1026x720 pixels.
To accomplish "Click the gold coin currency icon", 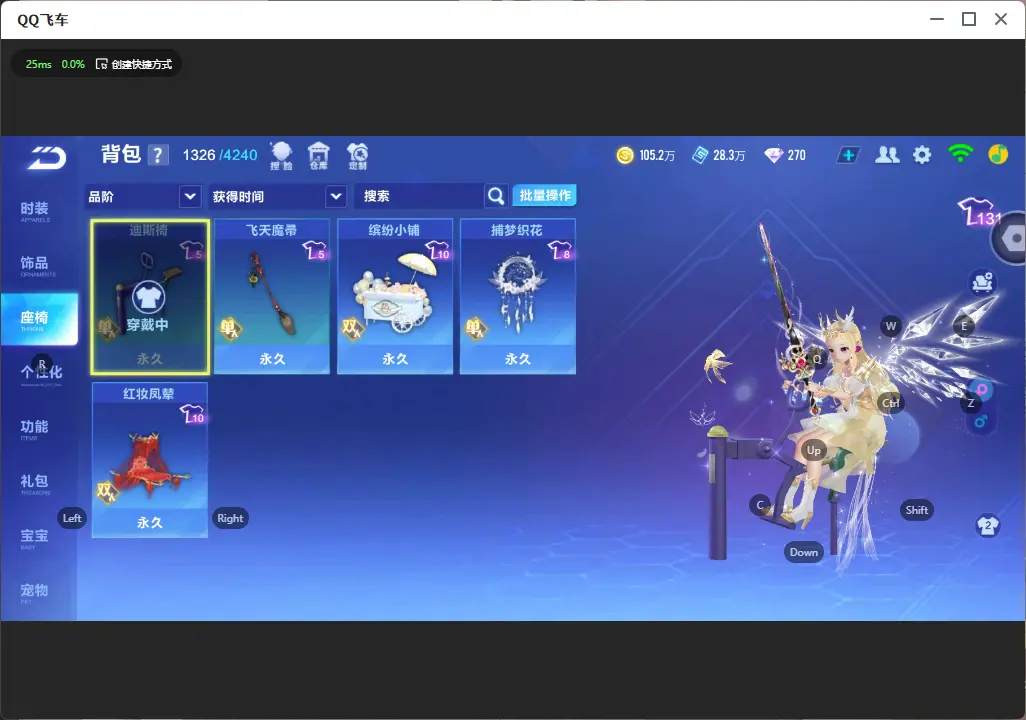I will 625,155.
